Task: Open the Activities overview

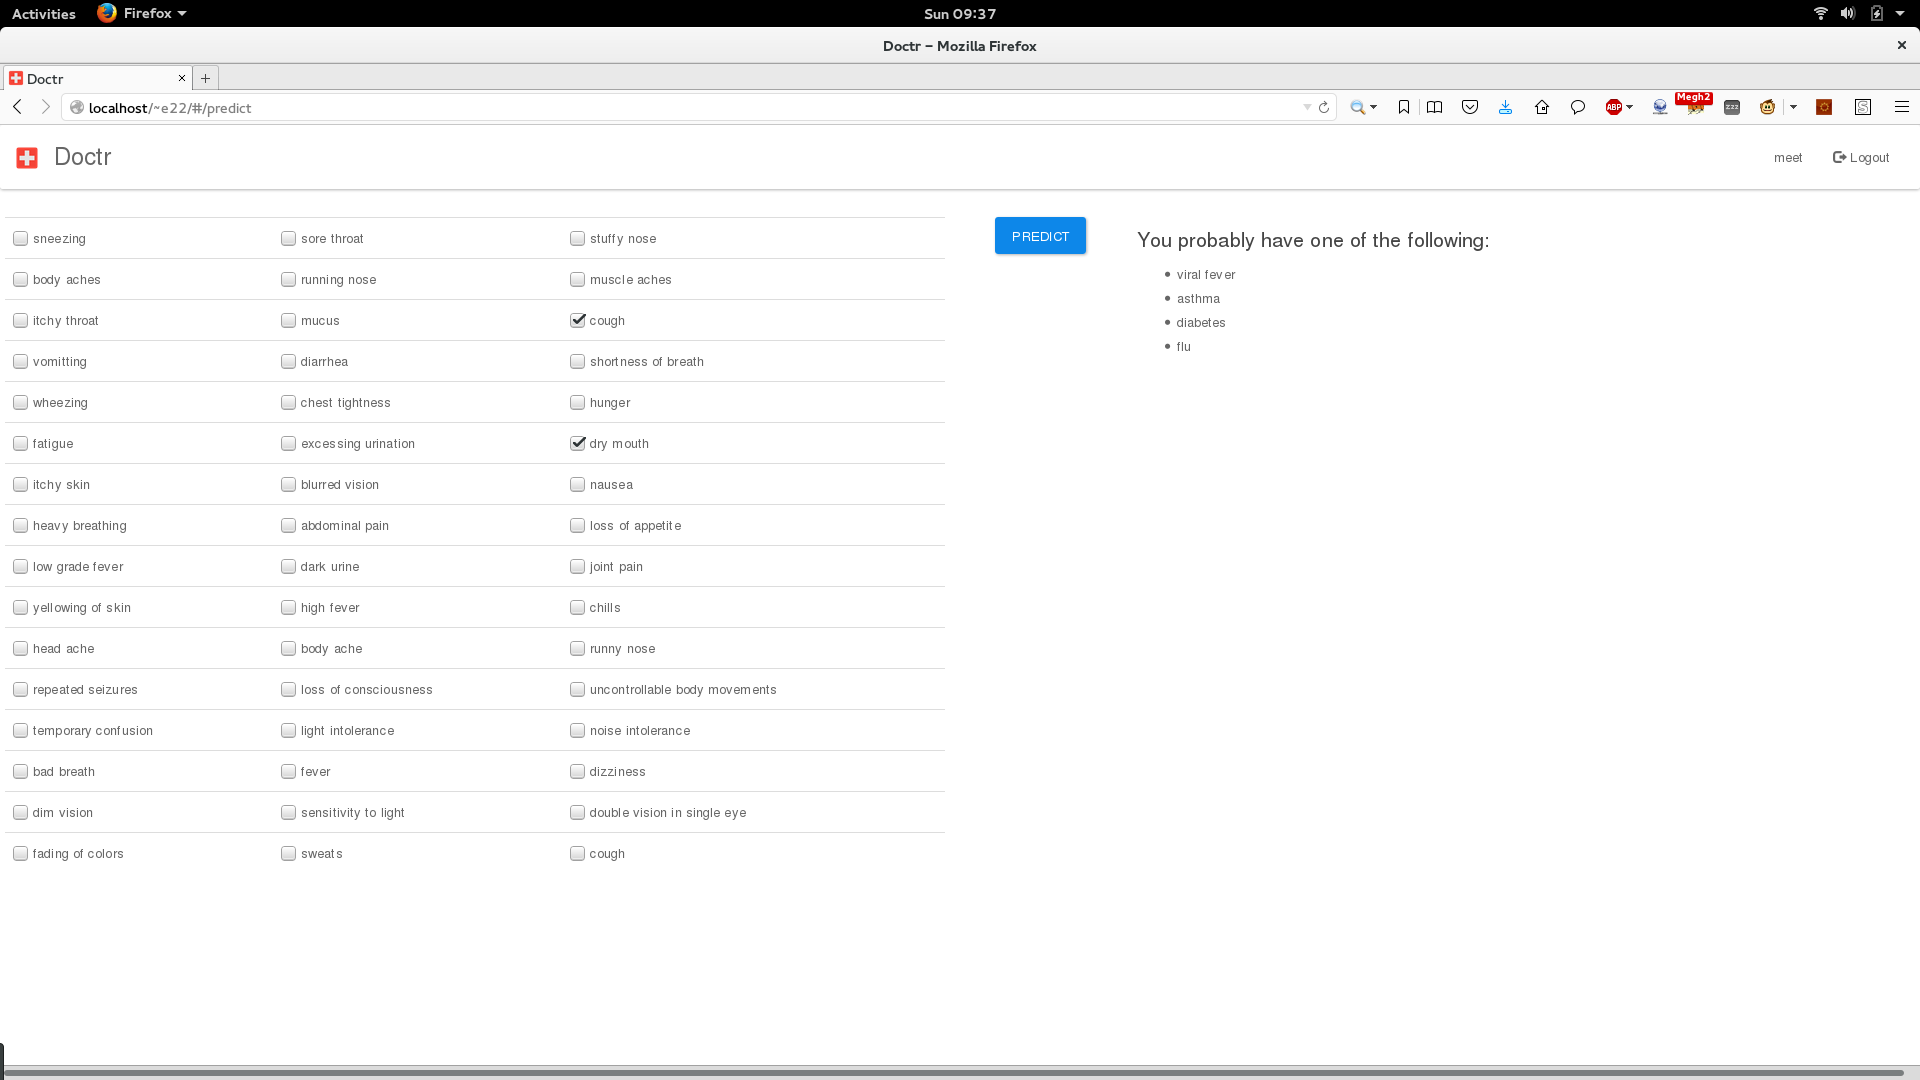Action: pos(43,14)
